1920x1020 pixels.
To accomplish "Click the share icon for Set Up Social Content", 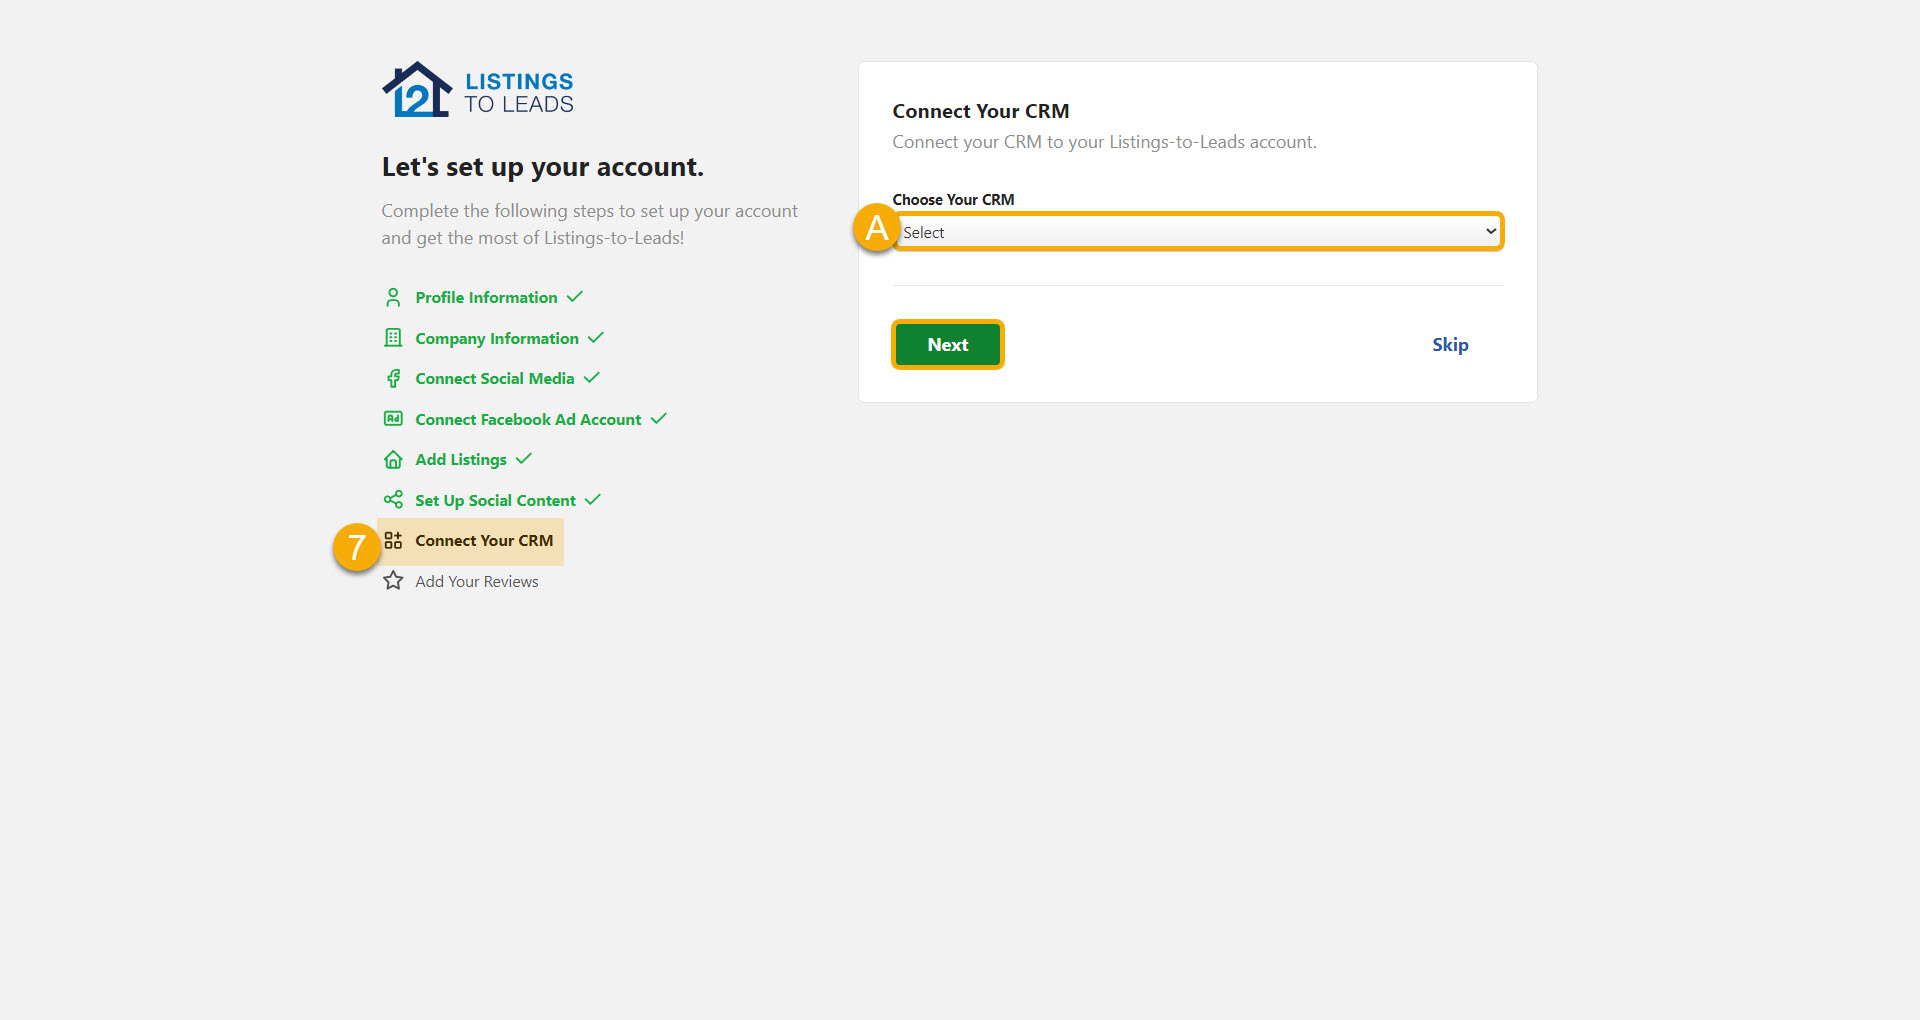I will point(393,500).
